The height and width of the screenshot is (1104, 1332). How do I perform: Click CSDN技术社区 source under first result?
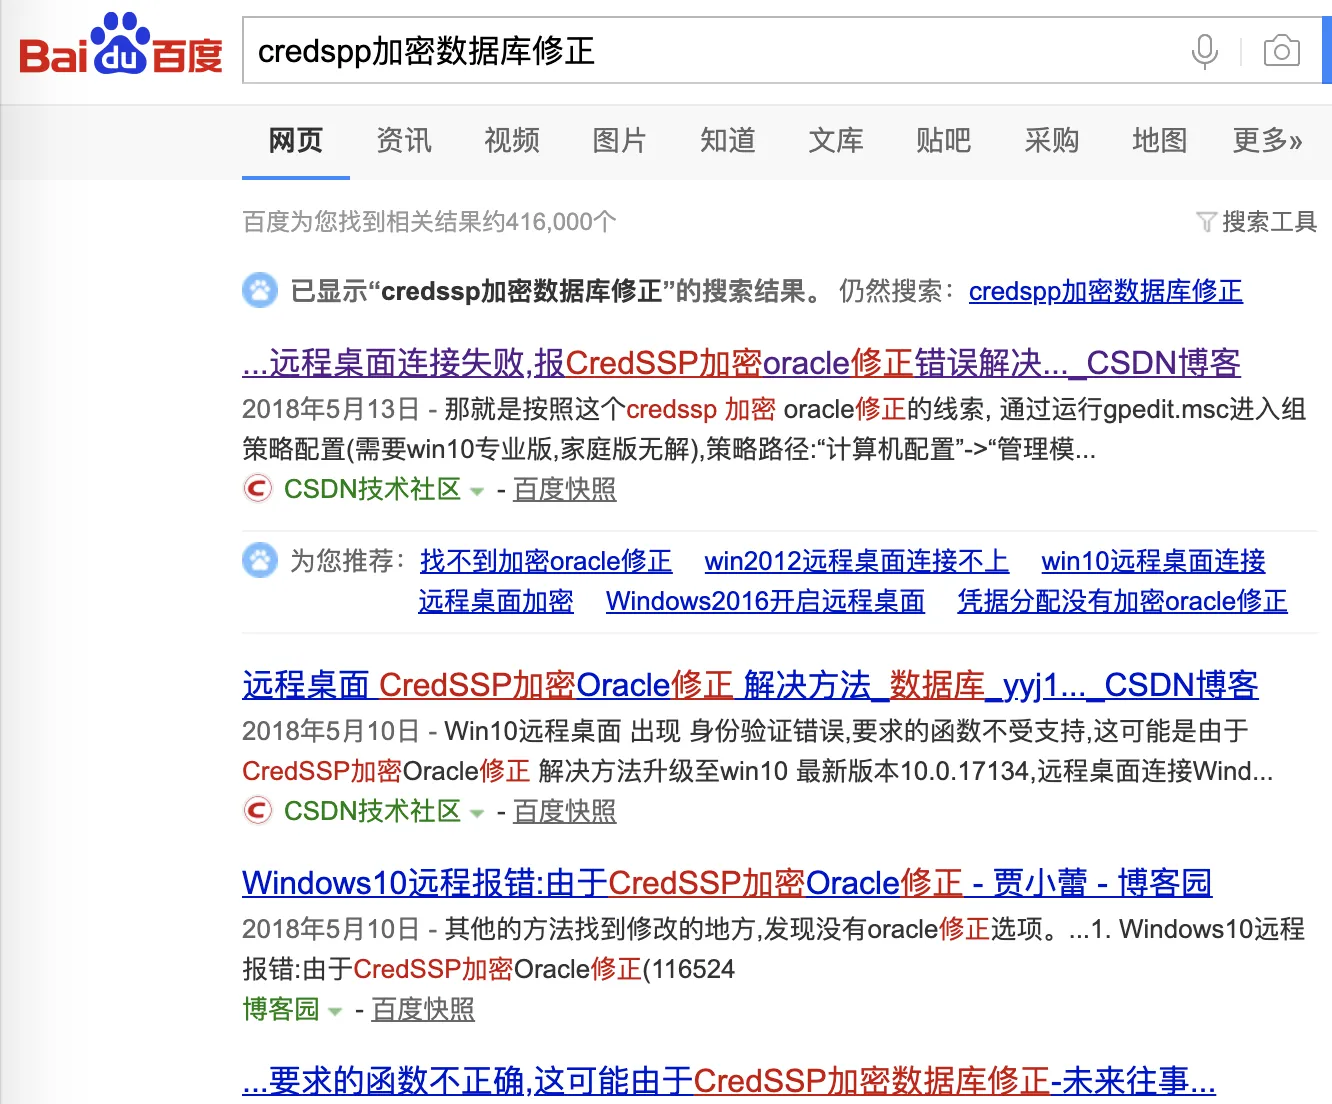[372, 489]
